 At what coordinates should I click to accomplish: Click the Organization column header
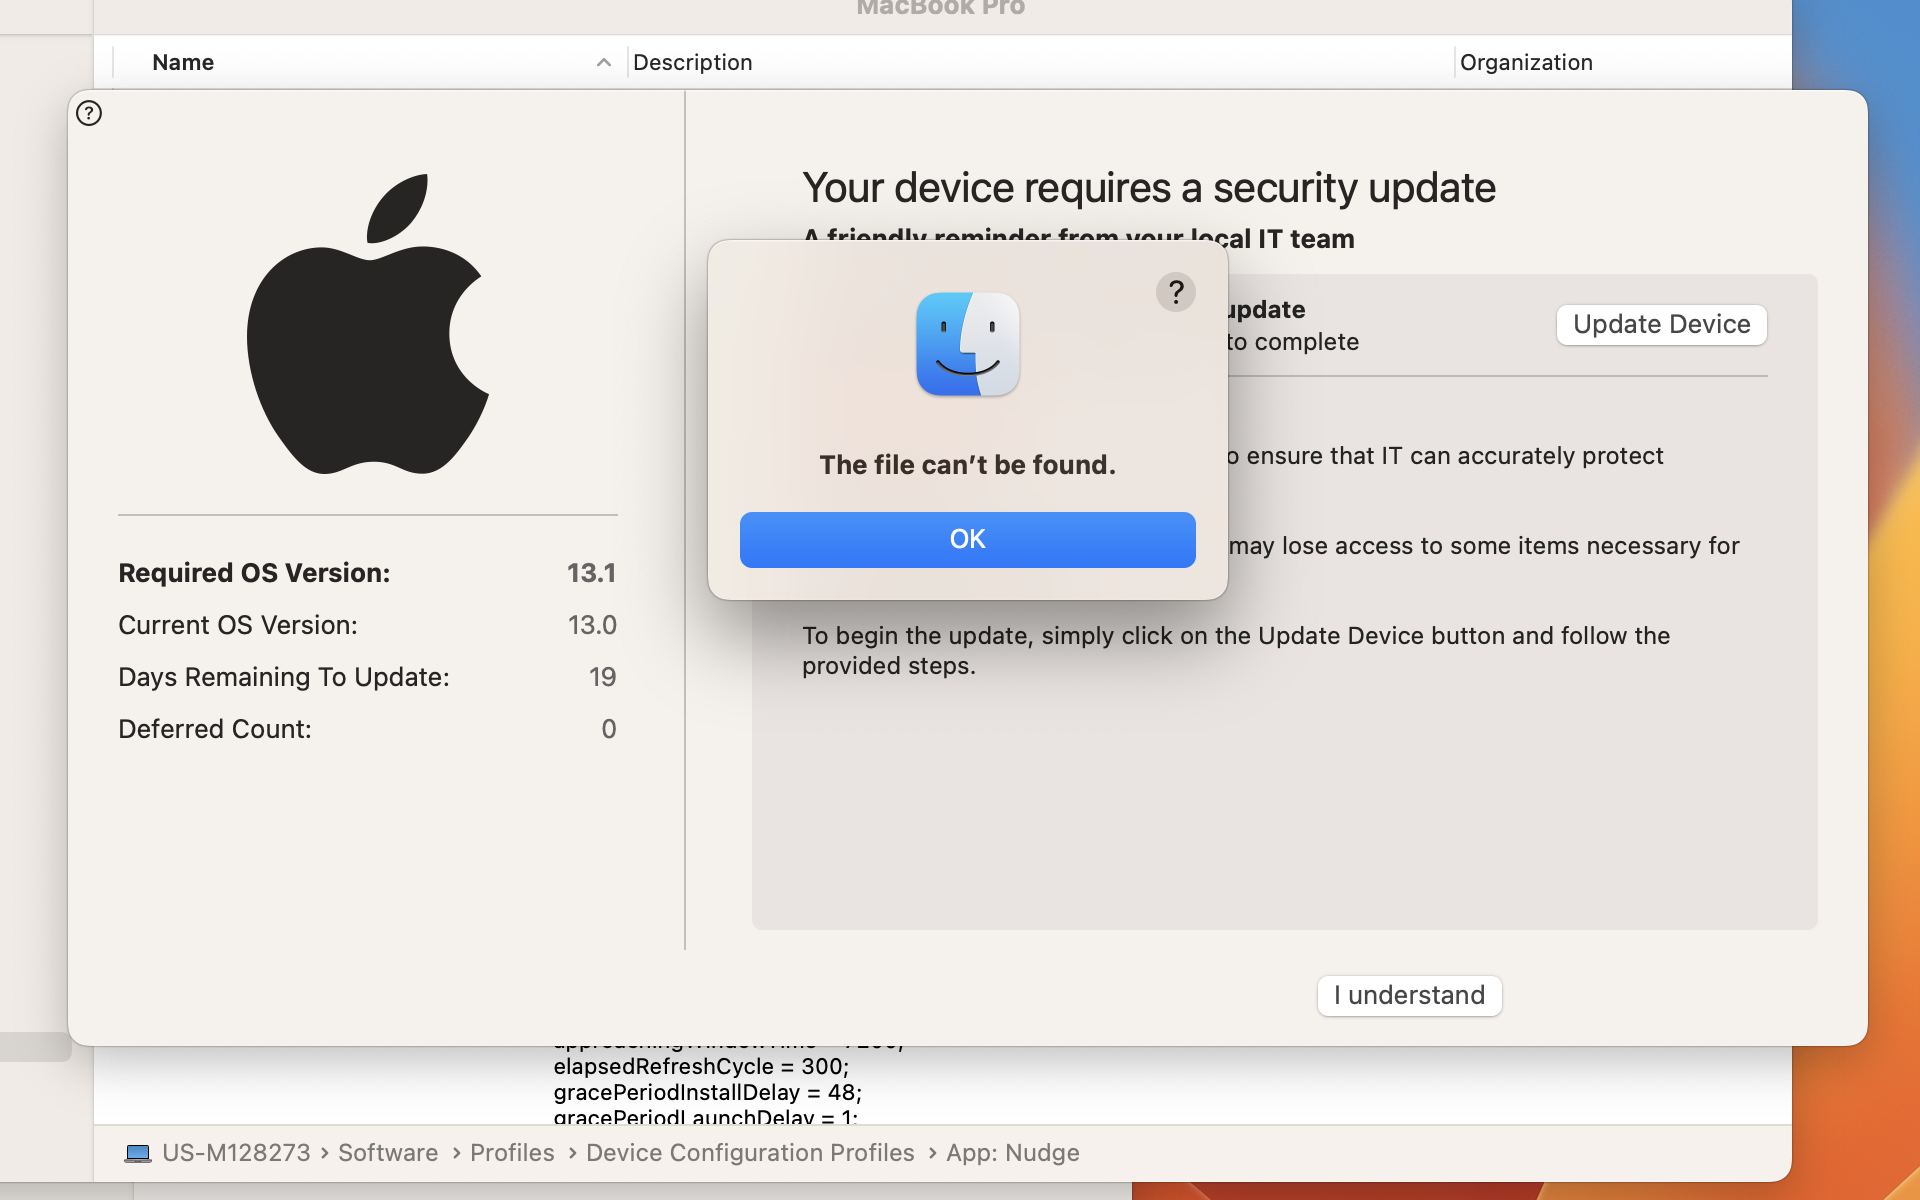point(1525,62)
